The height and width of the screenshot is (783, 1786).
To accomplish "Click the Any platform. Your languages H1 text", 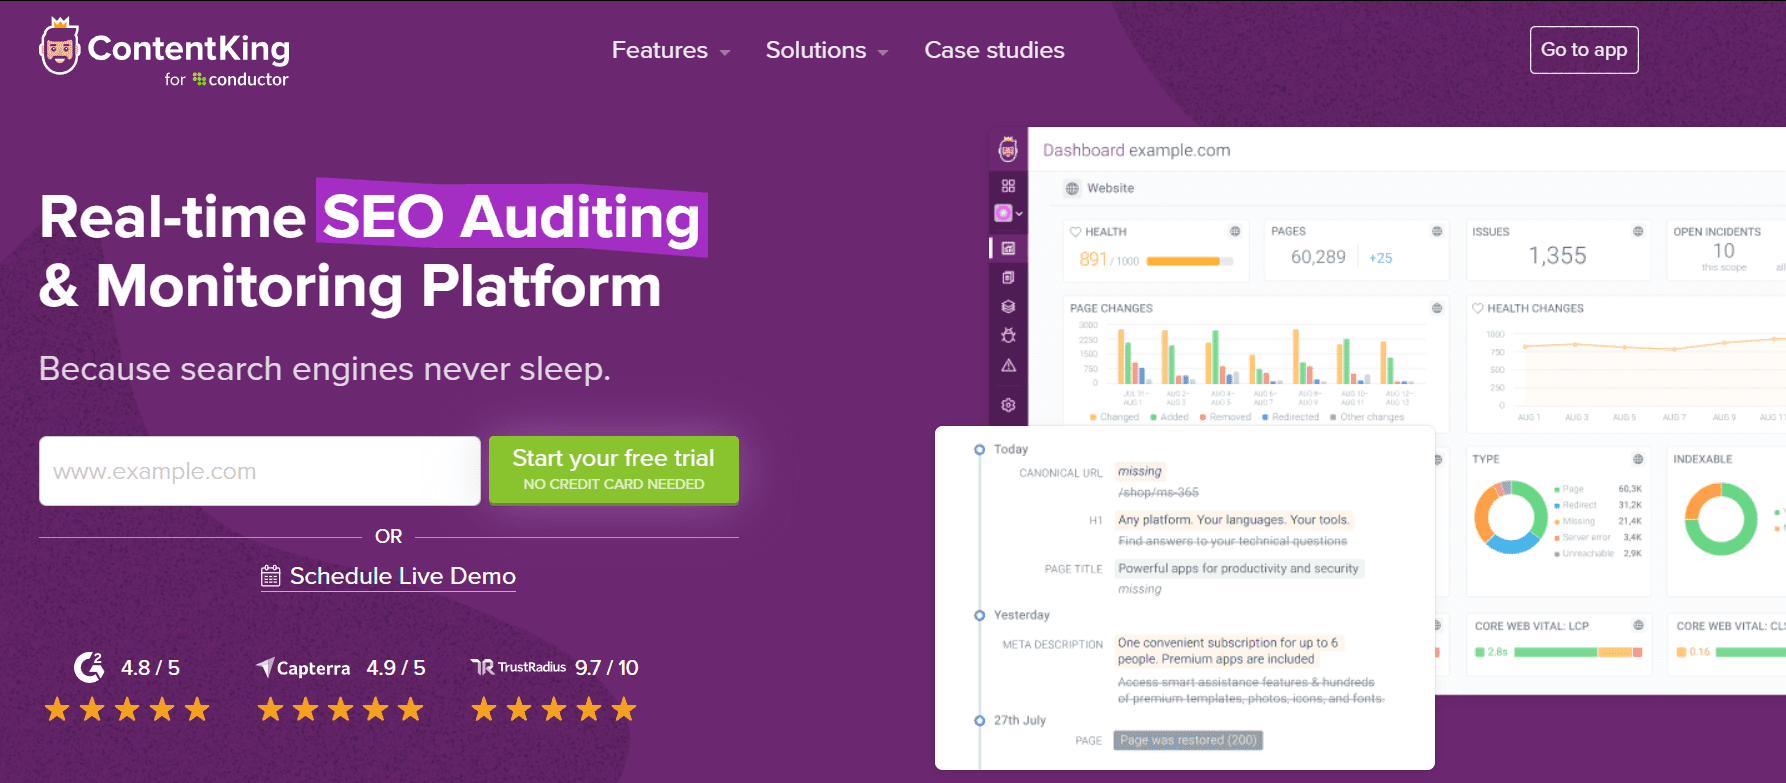I will click(x=1233, y=520).
